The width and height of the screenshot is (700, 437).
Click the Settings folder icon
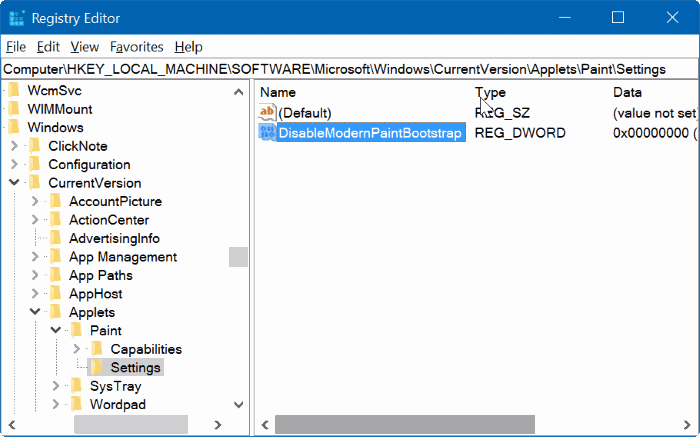(97, 367)
